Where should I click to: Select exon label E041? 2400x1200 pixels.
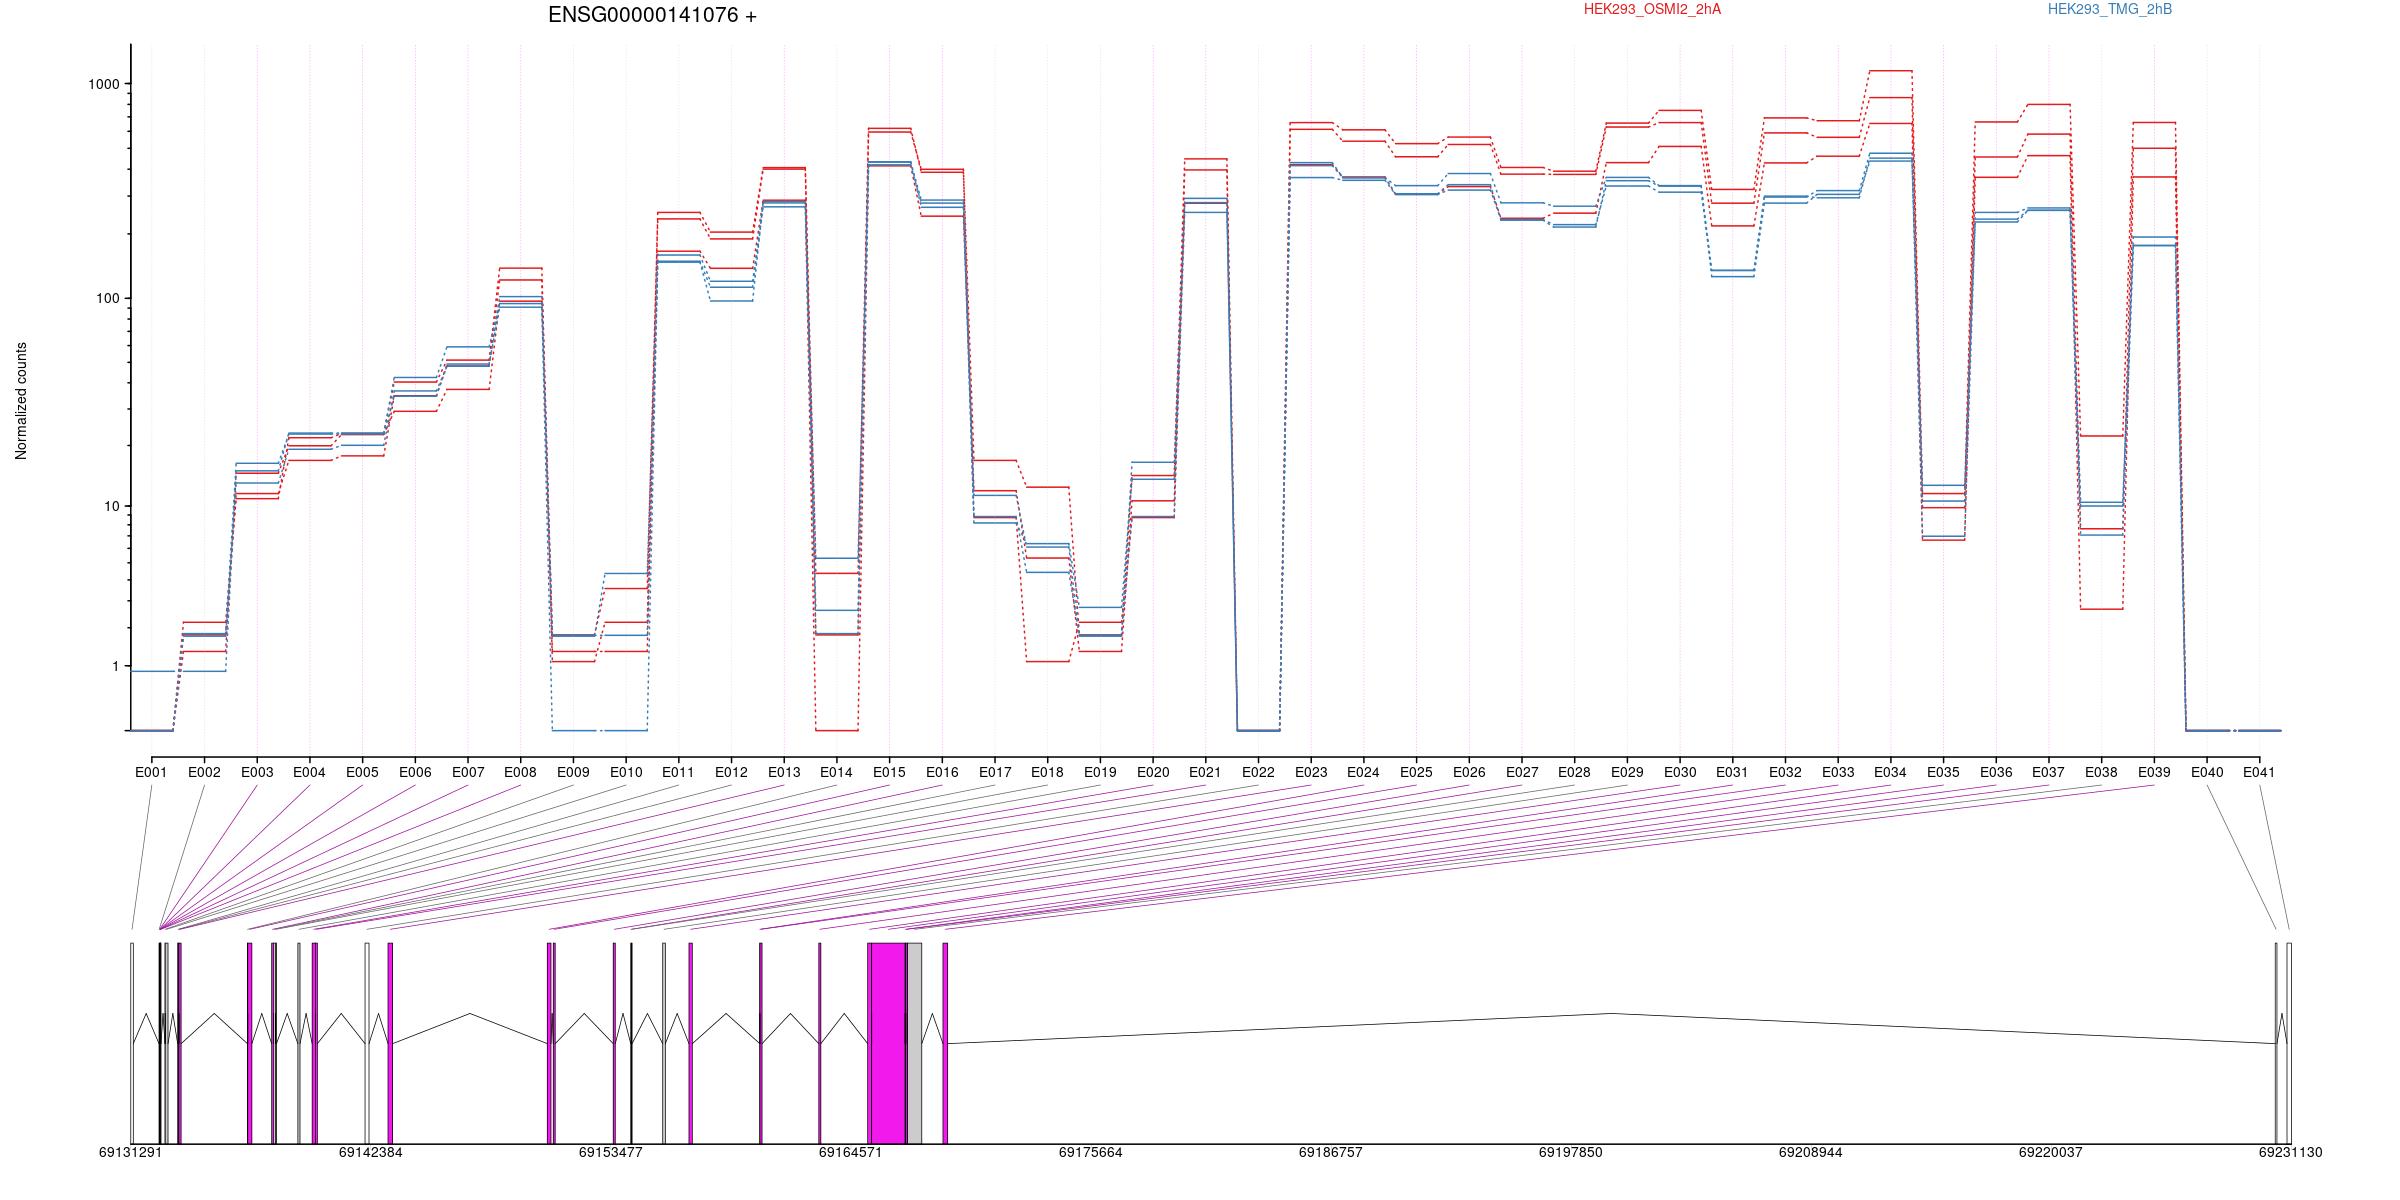(x=2259, y=772)
